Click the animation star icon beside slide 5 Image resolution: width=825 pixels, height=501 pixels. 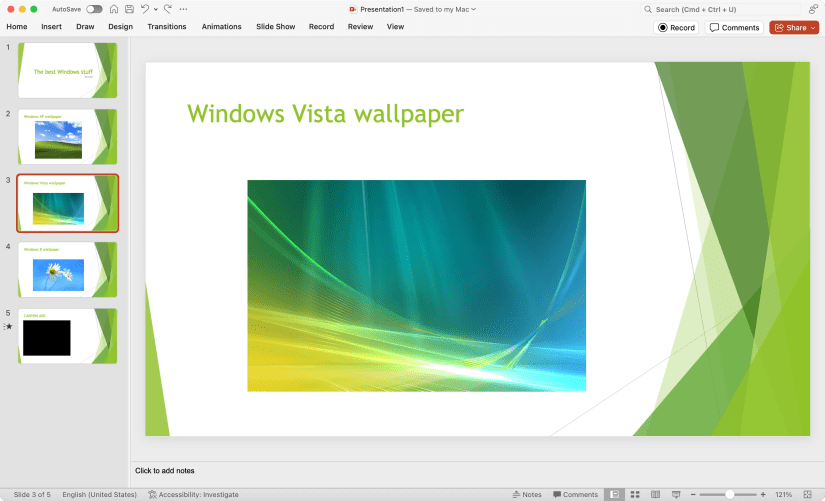point(8,326)
